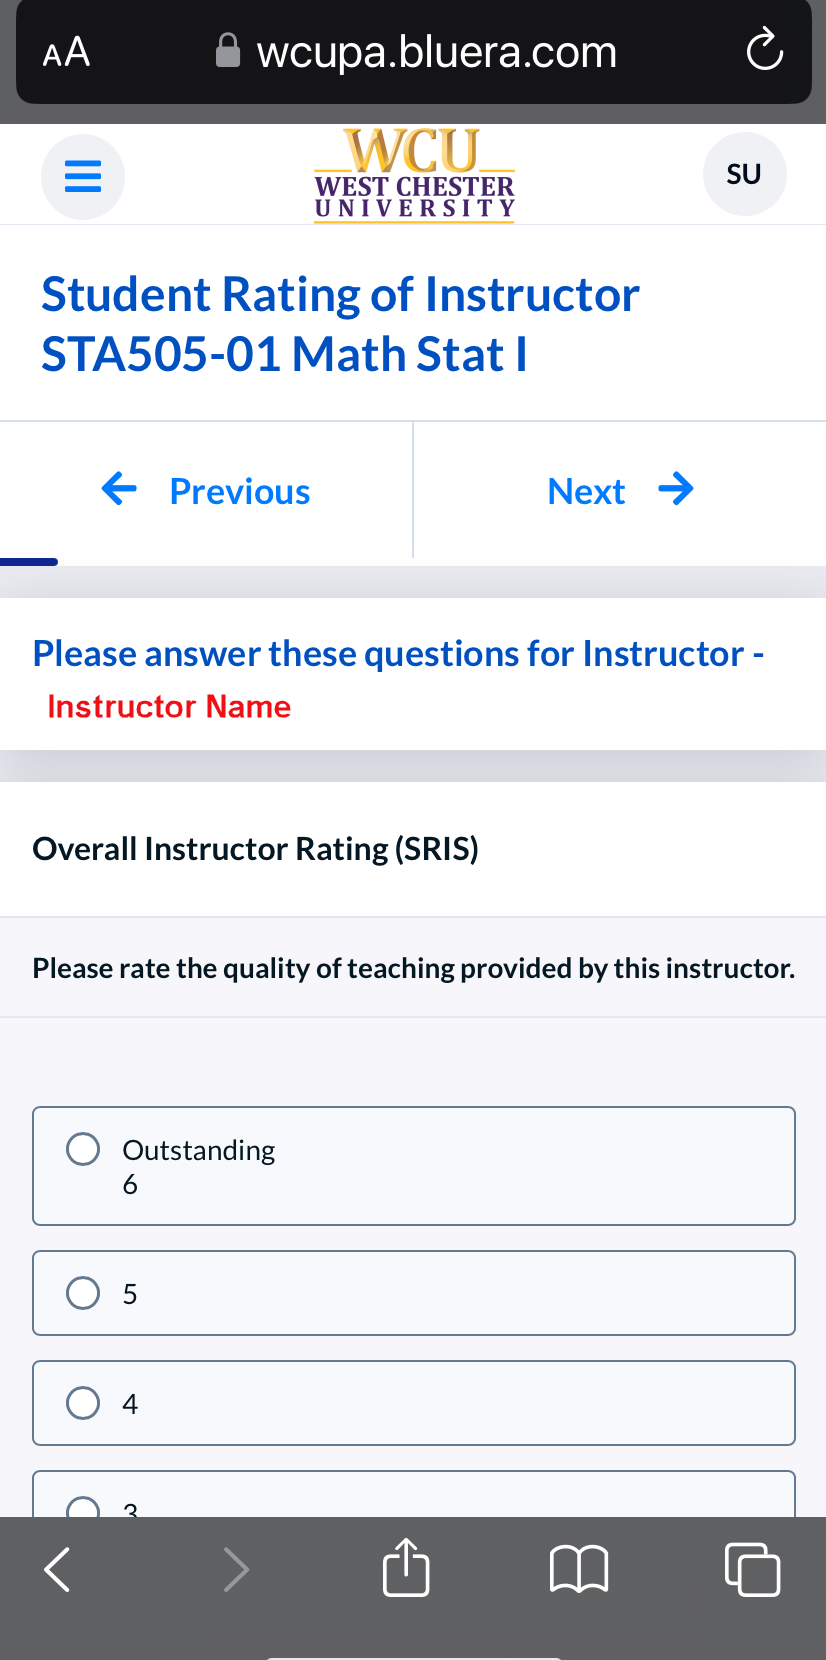The image size is (826, 1660).
Task: Tap the Safari forward chevron
Action: [x=235, y=1568]
